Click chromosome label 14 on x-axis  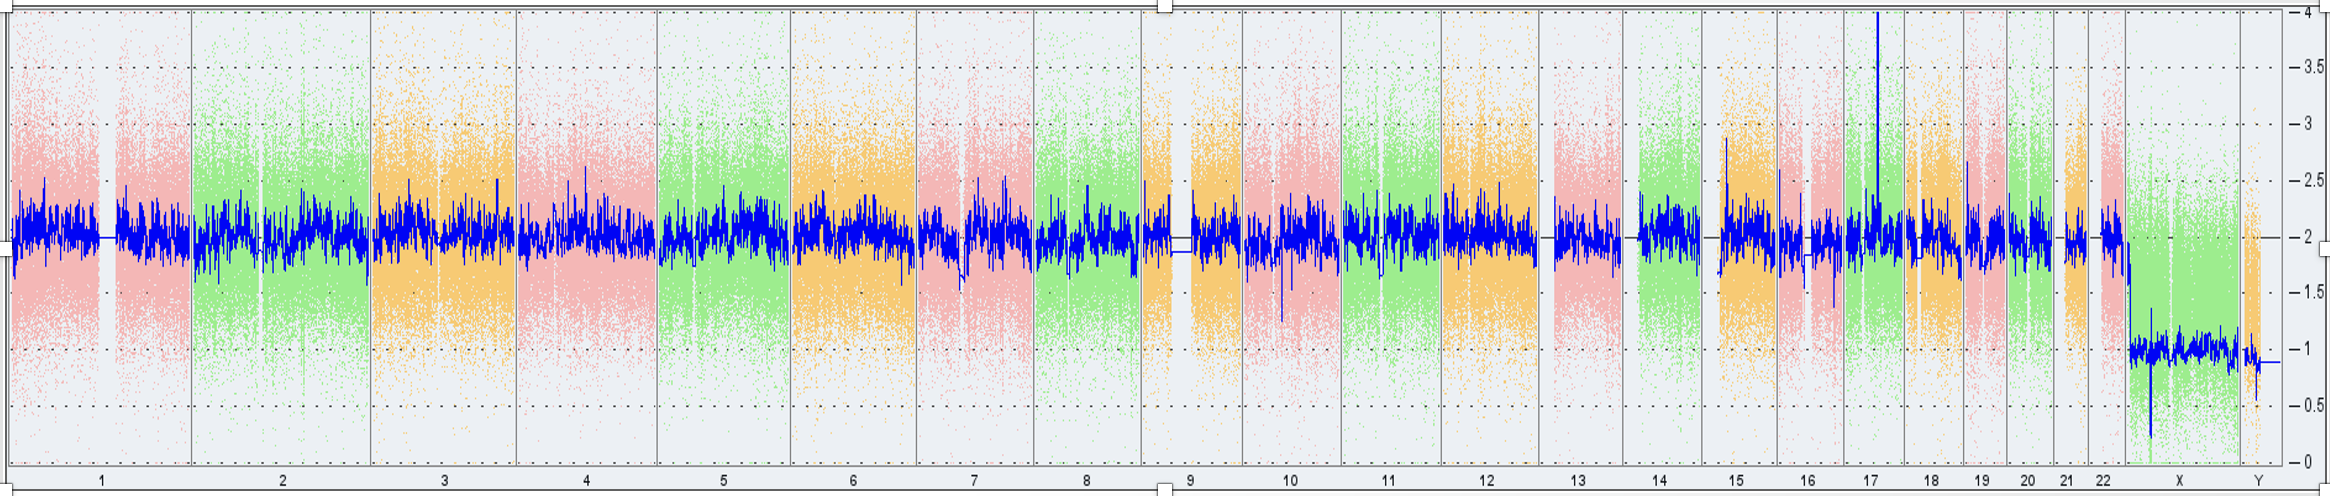coord(1660,481)
